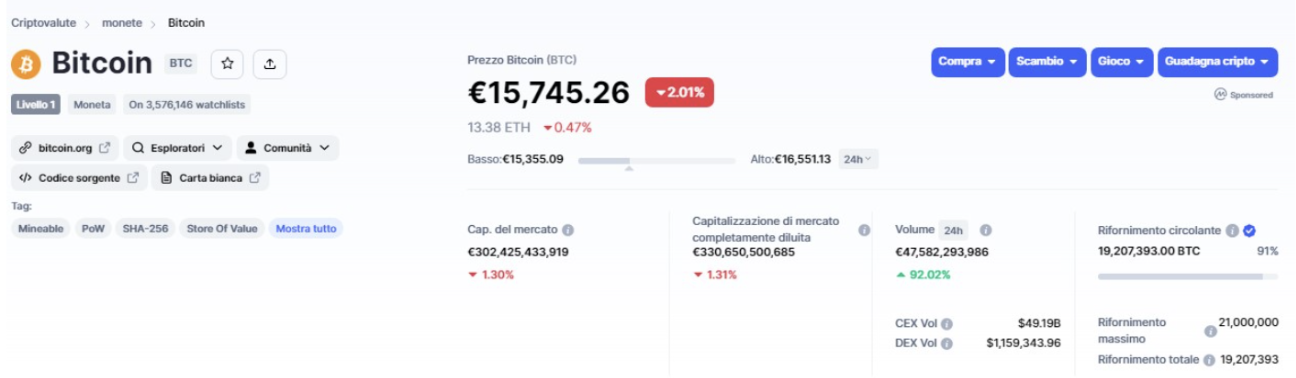The width and height of the screenshot is (1296, 378).
Task: Click verified badge by Rifornimento circolante
Action: 1249,230
